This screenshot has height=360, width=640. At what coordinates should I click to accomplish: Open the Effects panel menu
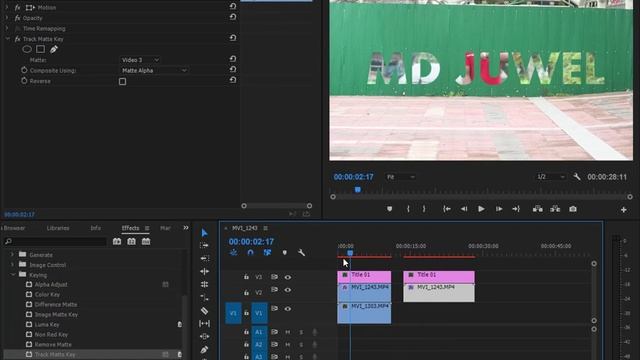pyautogui.click(x=147, y=228)
